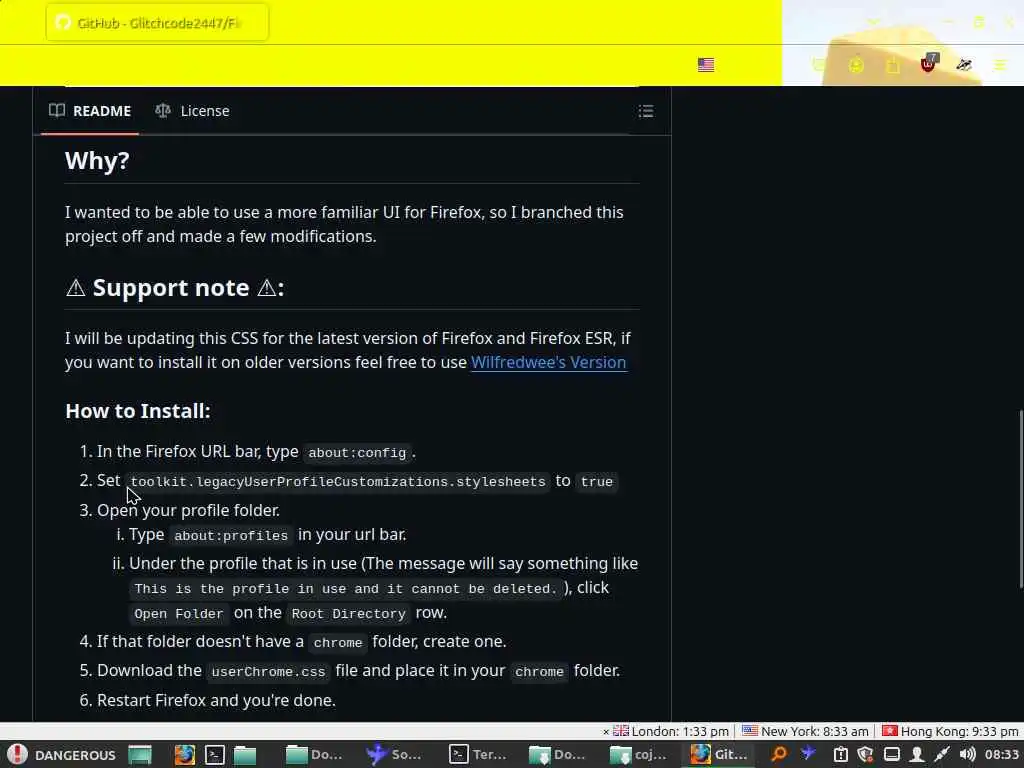
Task: Open Wilfredwee's Version link
Action: click(x=549, y=362)
